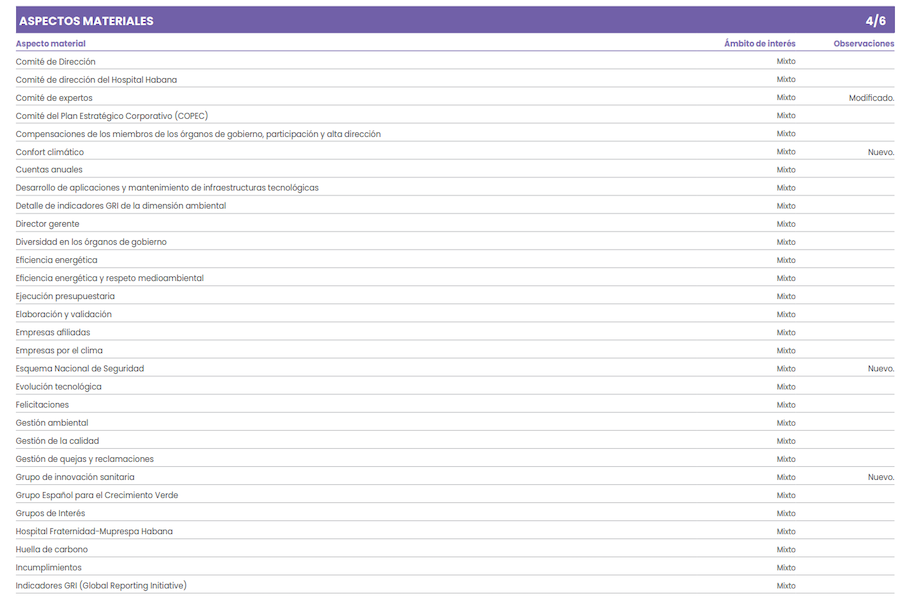This screenshot has height=599, width=911.
Task: Select 'Diversidad en los órganos de gobierno'
Action: 91,242
